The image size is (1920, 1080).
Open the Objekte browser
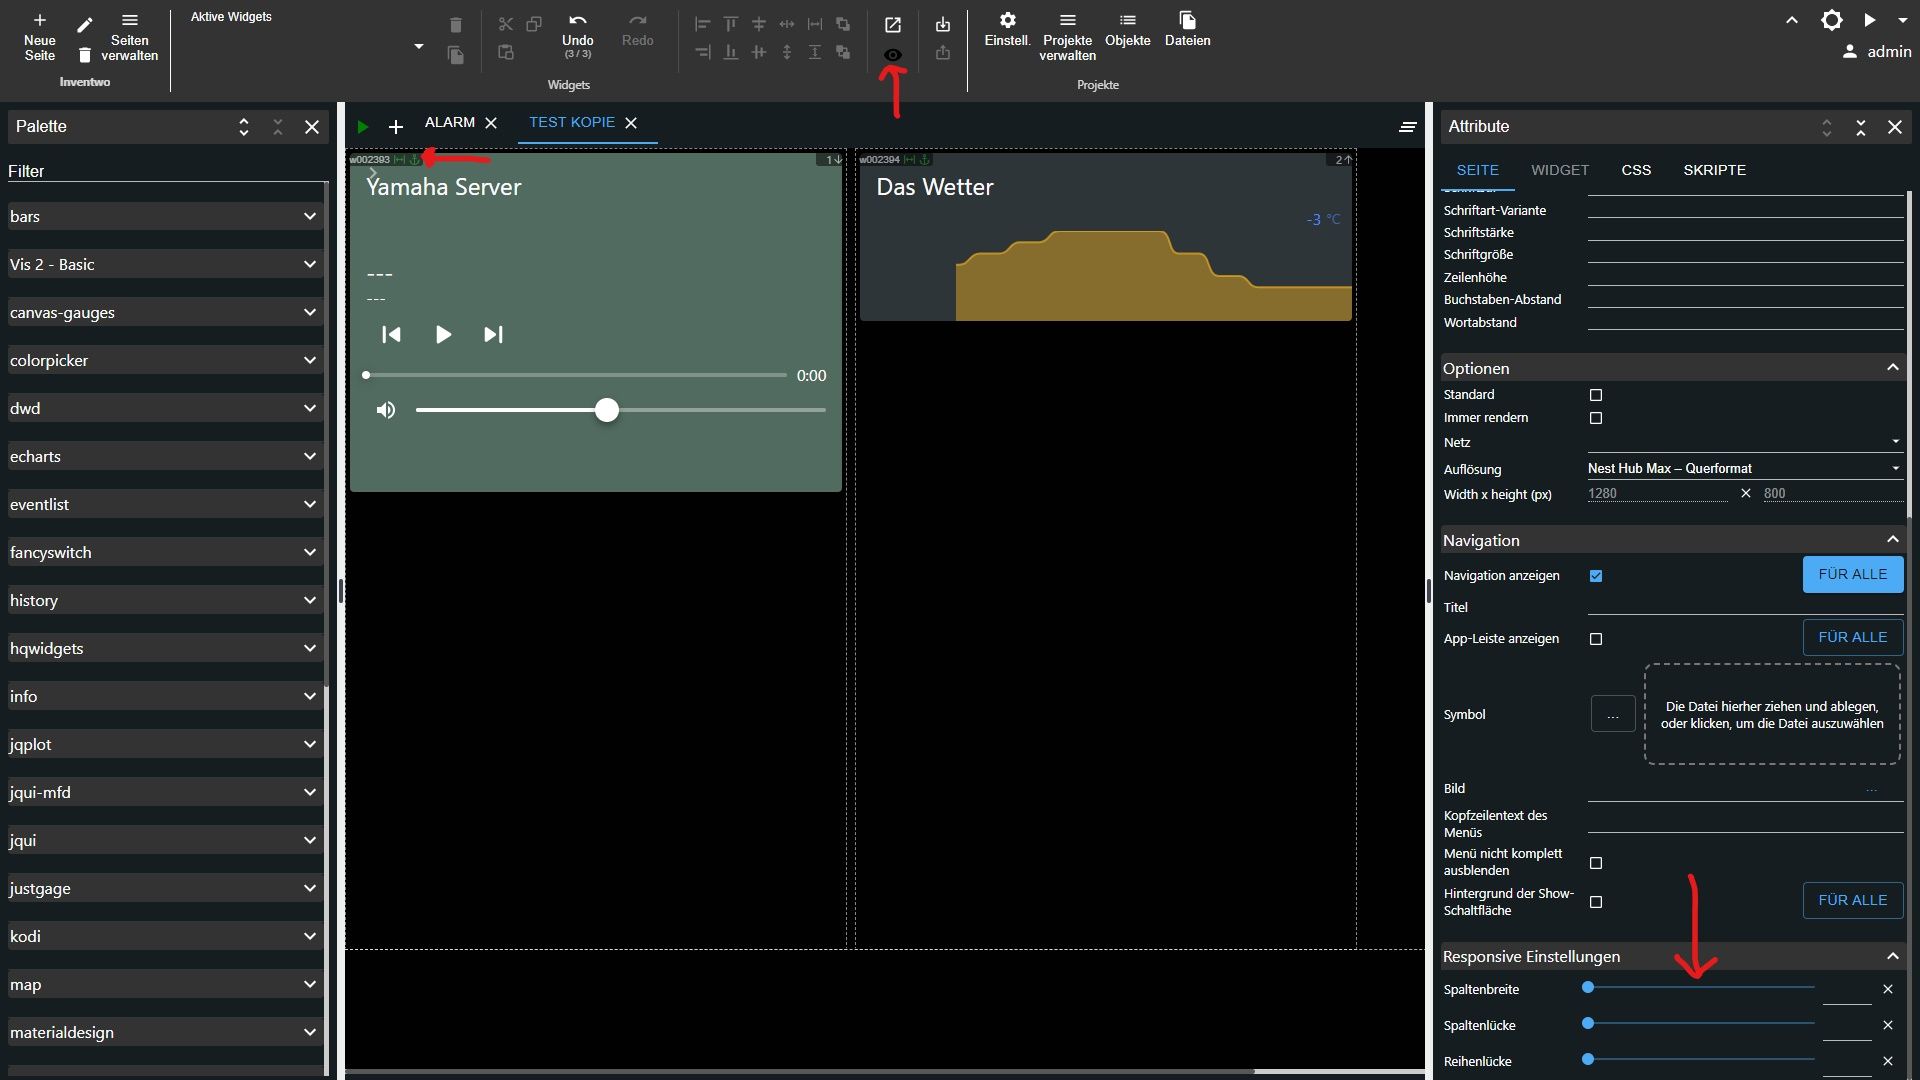[x=1127, y=30]
